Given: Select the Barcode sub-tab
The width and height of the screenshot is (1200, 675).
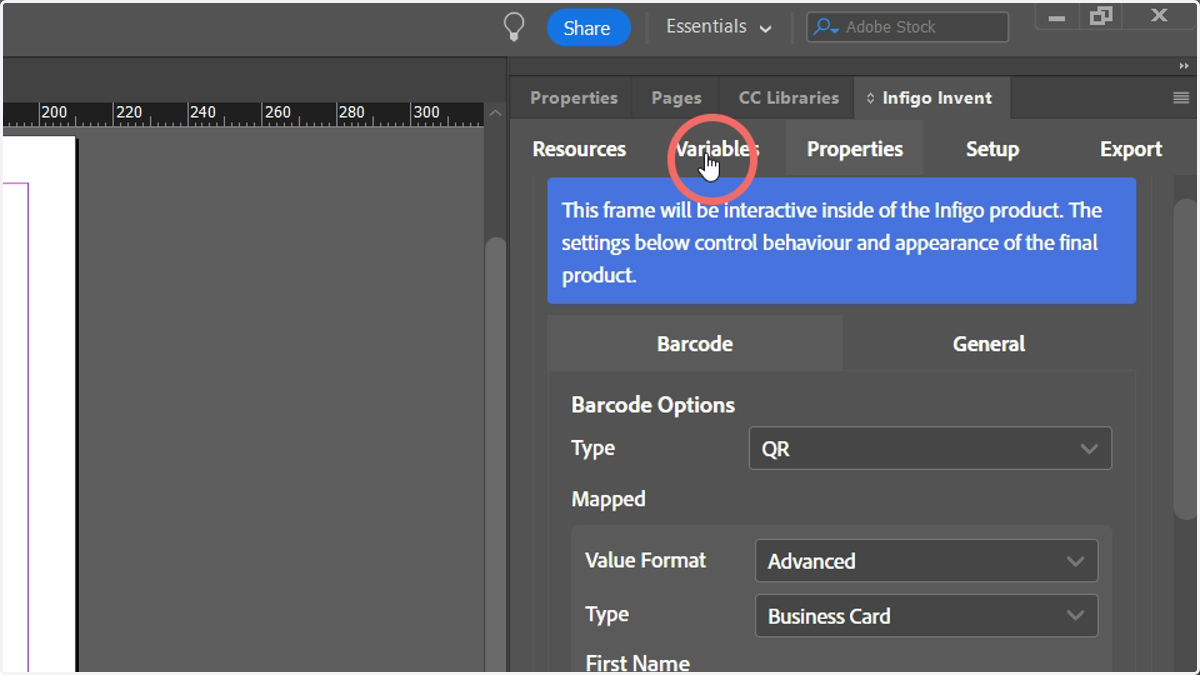Looking at the screenshot, I should [x=695, y=344].
